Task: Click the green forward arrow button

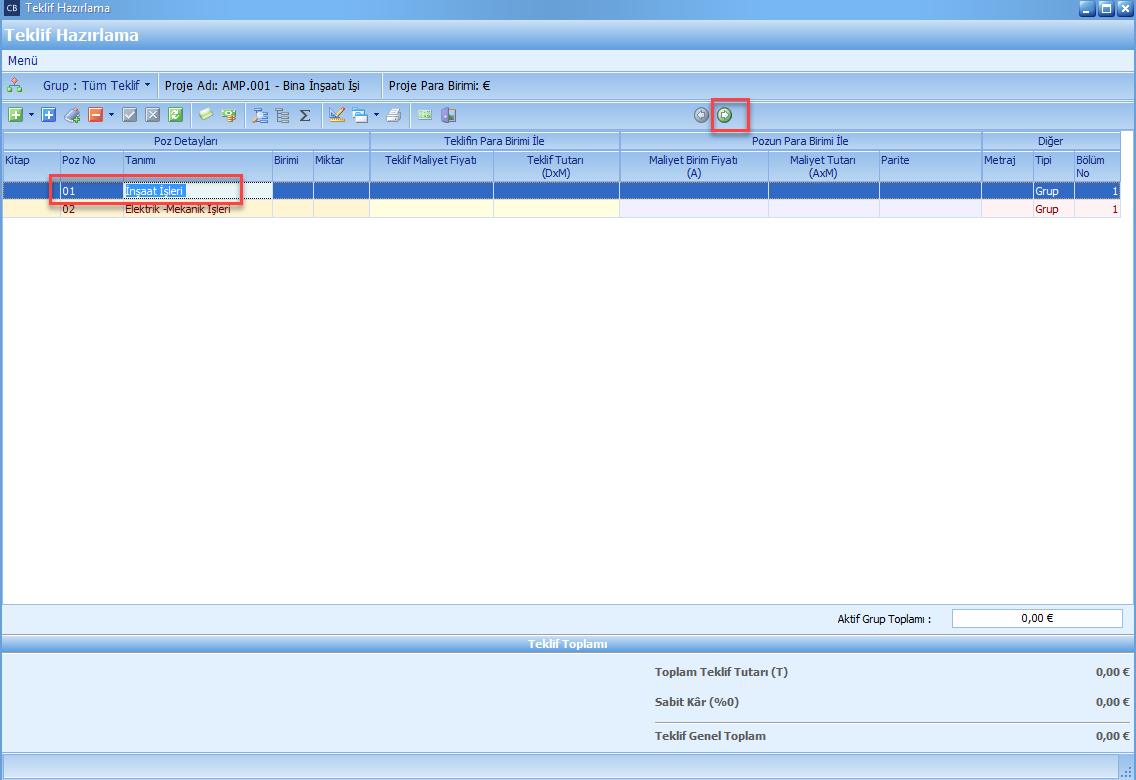Action: [725, 115]
